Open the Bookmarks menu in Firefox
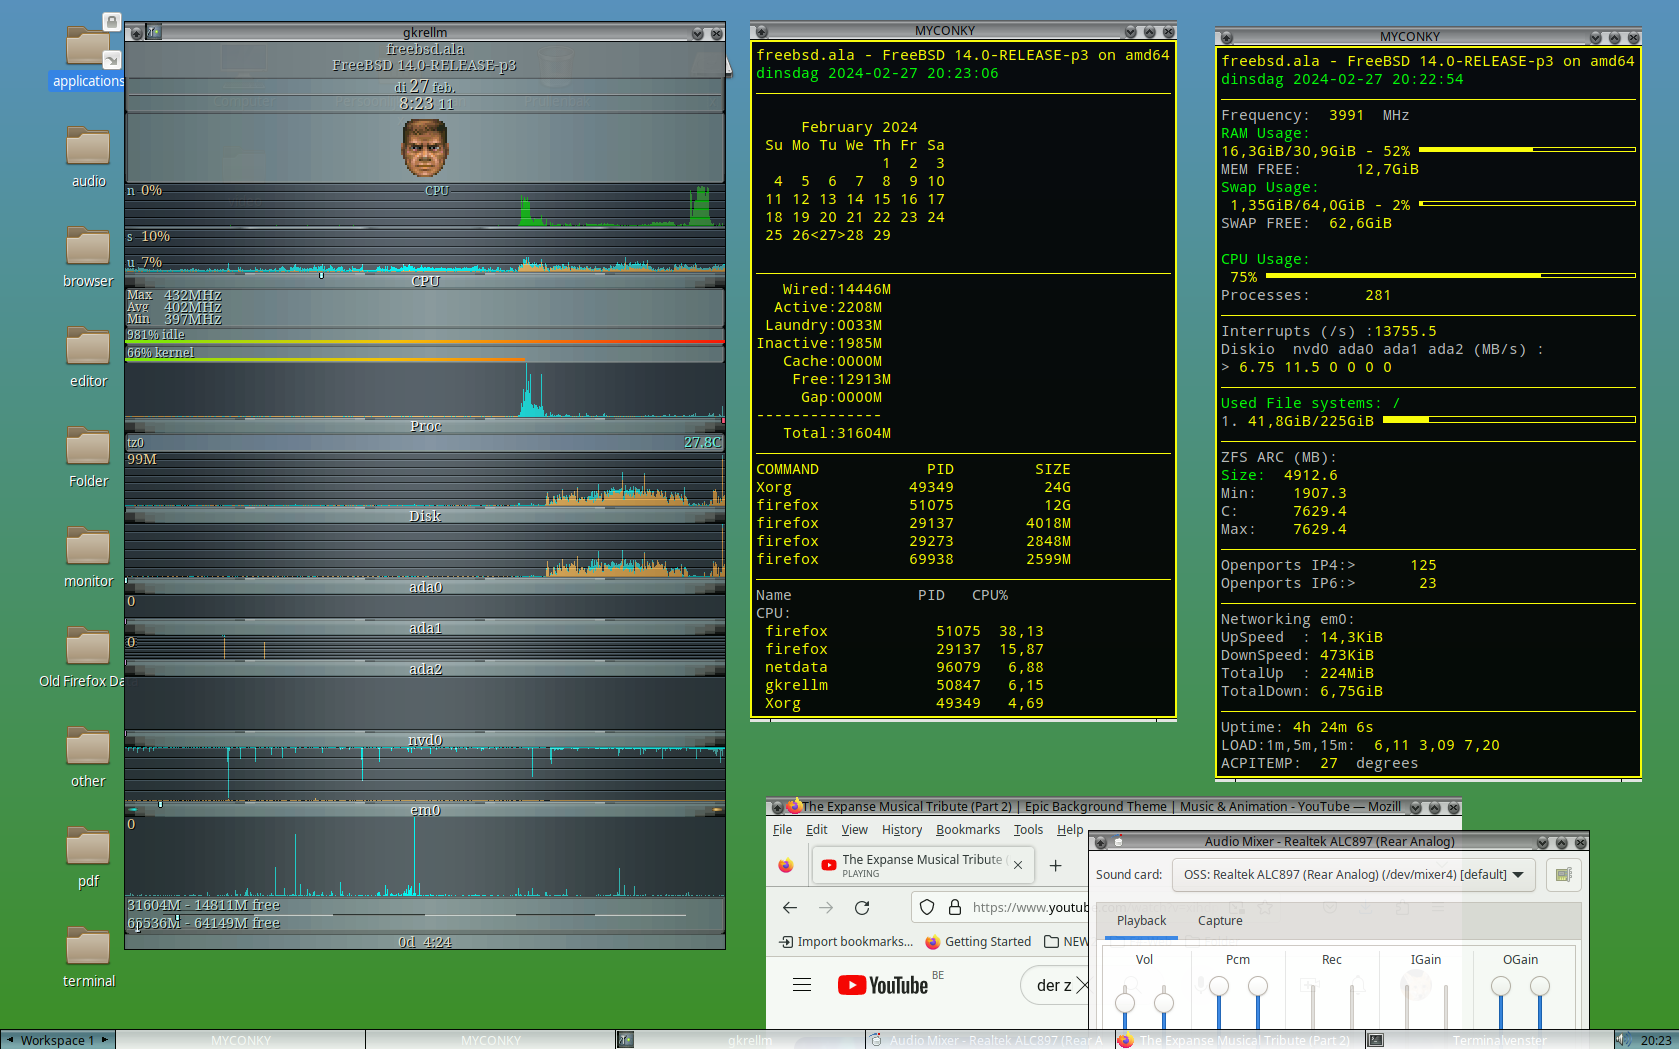This screenshot has width=1679, height=1049. [968, 830]
